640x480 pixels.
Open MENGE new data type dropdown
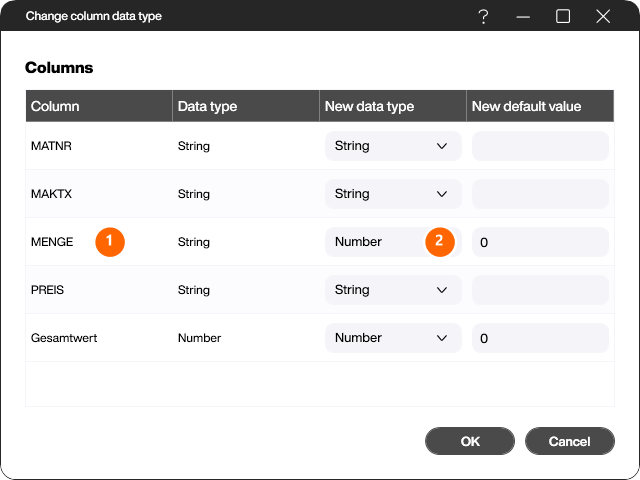coord(393,242)
